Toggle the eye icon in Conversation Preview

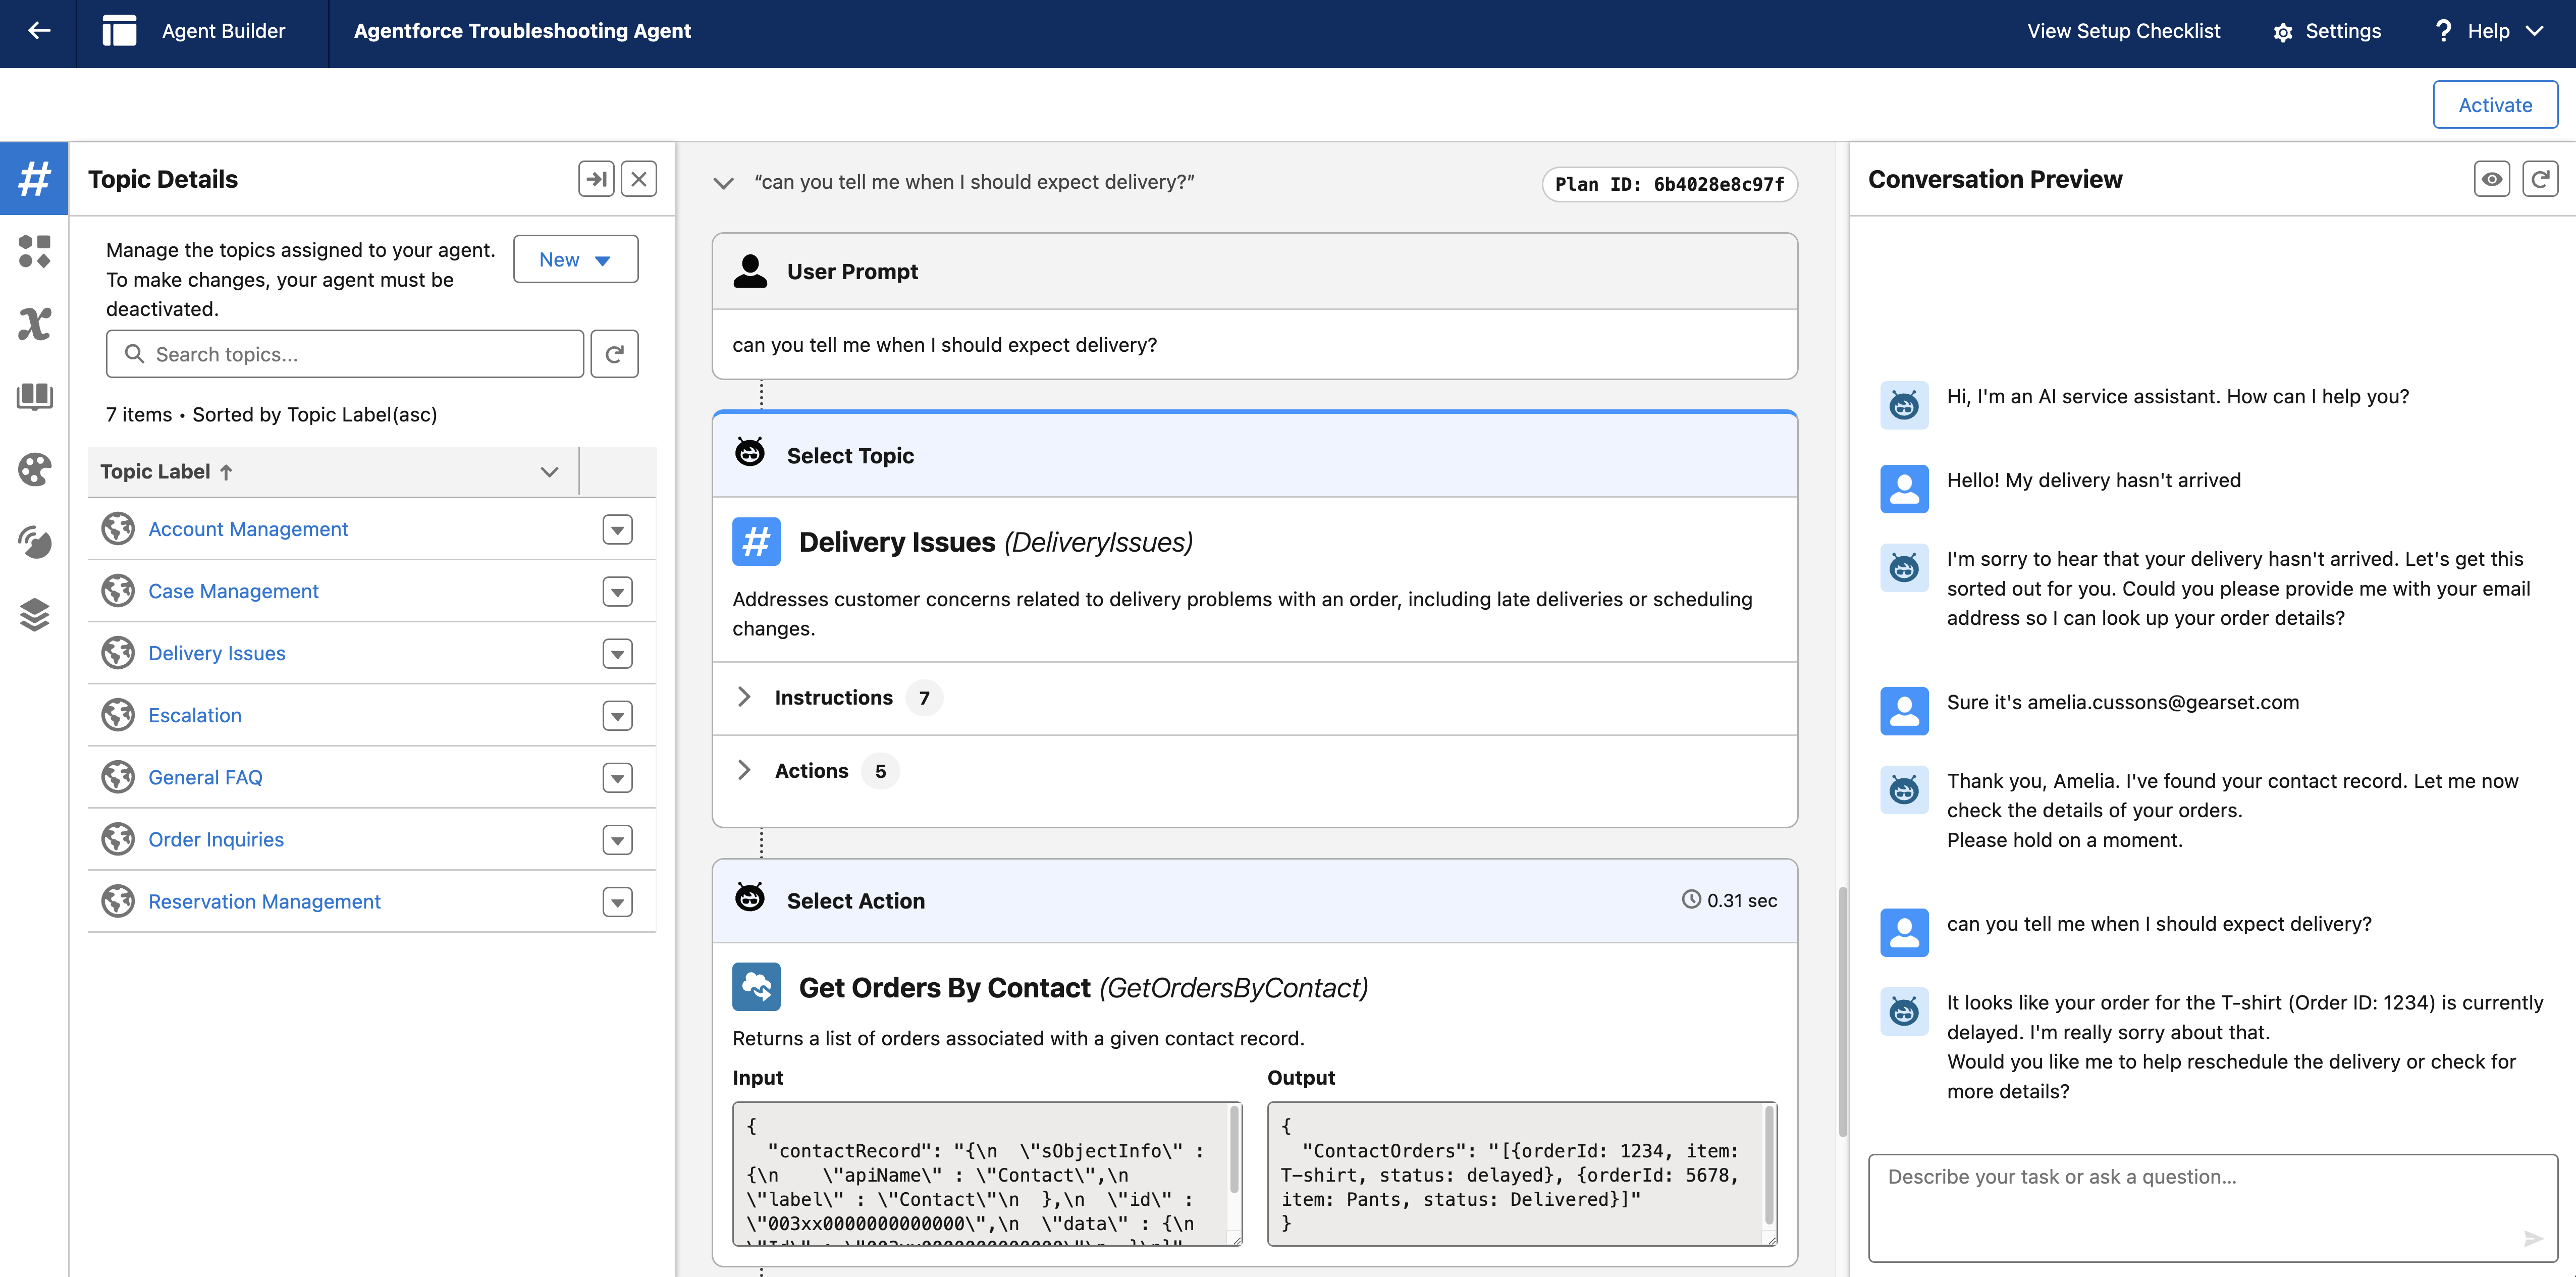2491,179
